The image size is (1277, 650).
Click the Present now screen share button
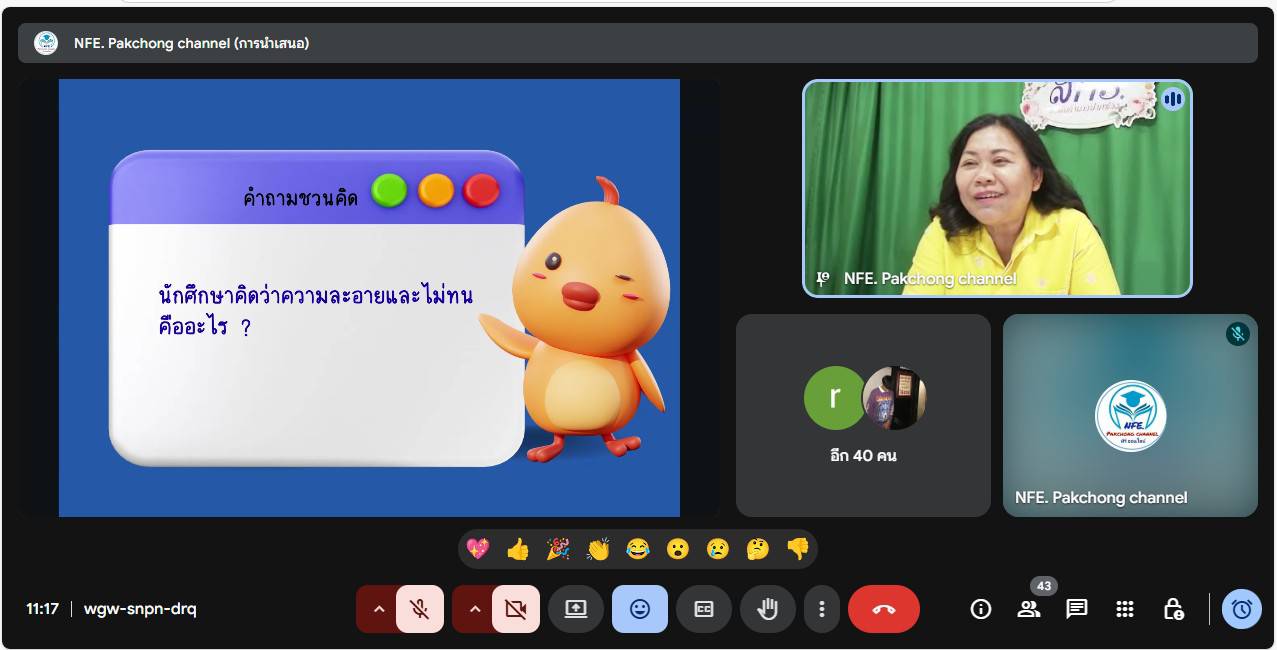[576, 609]
